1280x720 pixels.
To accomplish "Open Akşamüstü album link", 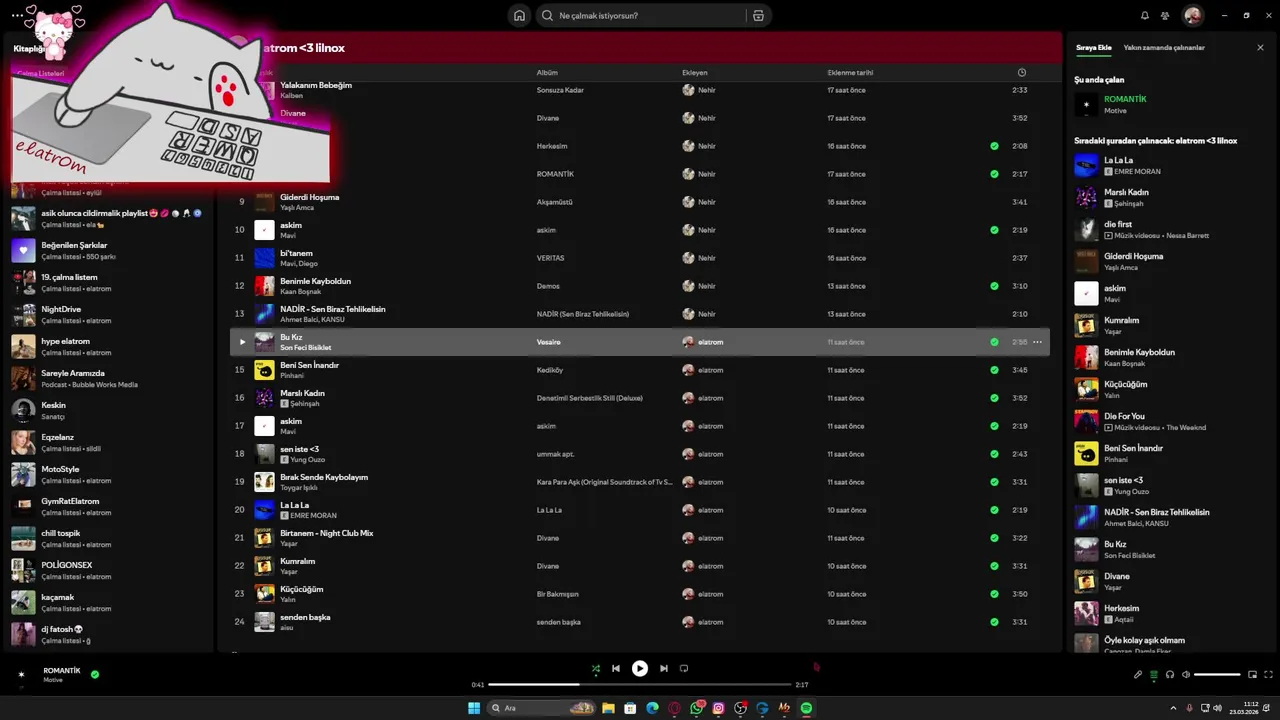I will (x=555, y=202).
